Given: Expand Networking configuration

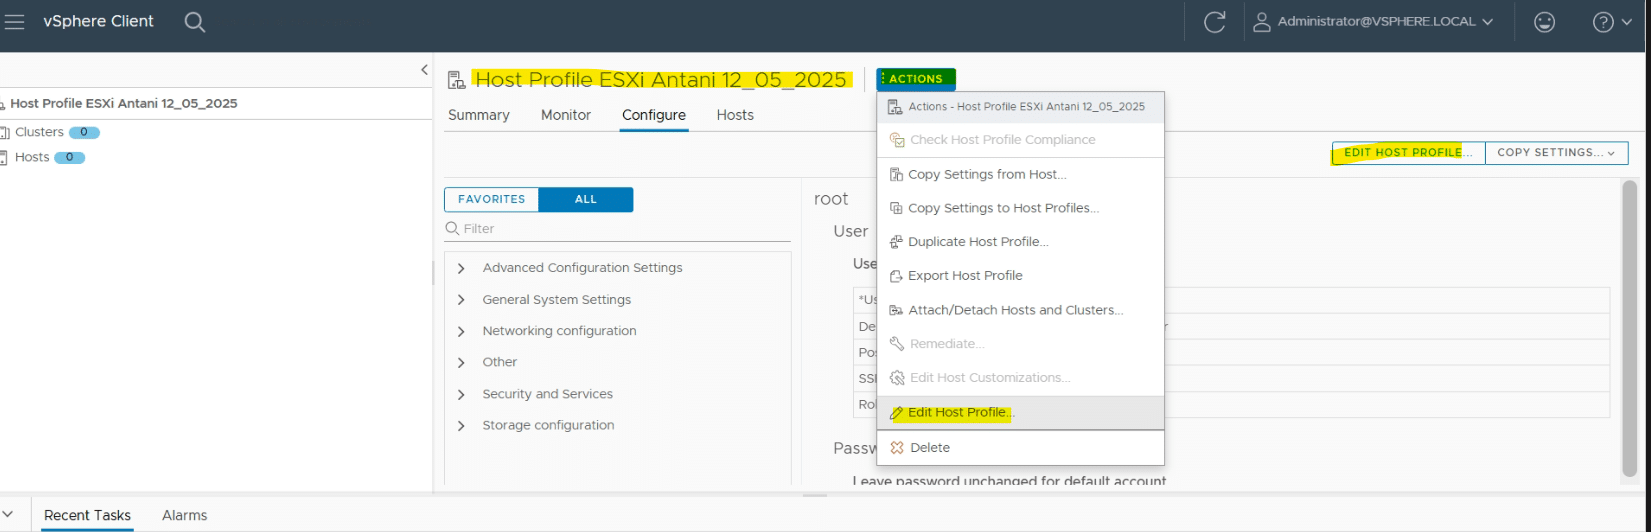Looking at the screenshot, I should click(461, 331).
